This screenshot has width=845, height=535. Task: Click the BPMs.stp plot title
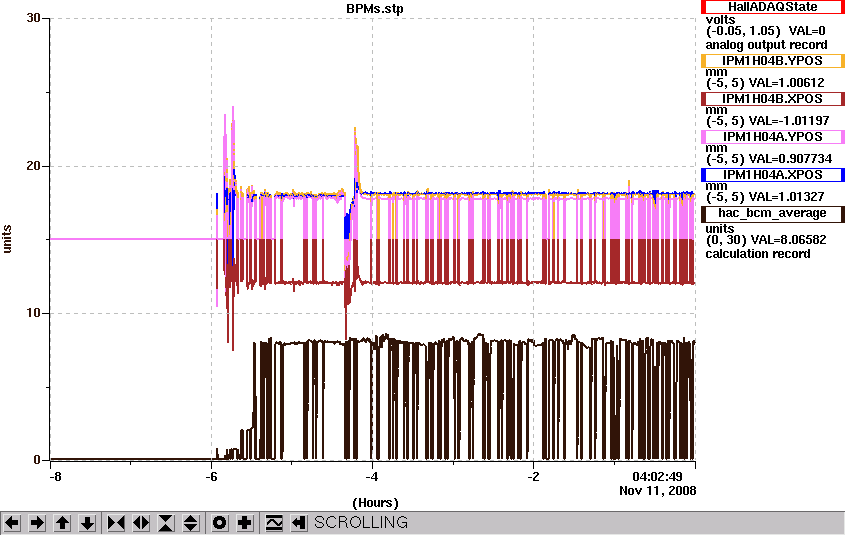(x=375, y=9)
